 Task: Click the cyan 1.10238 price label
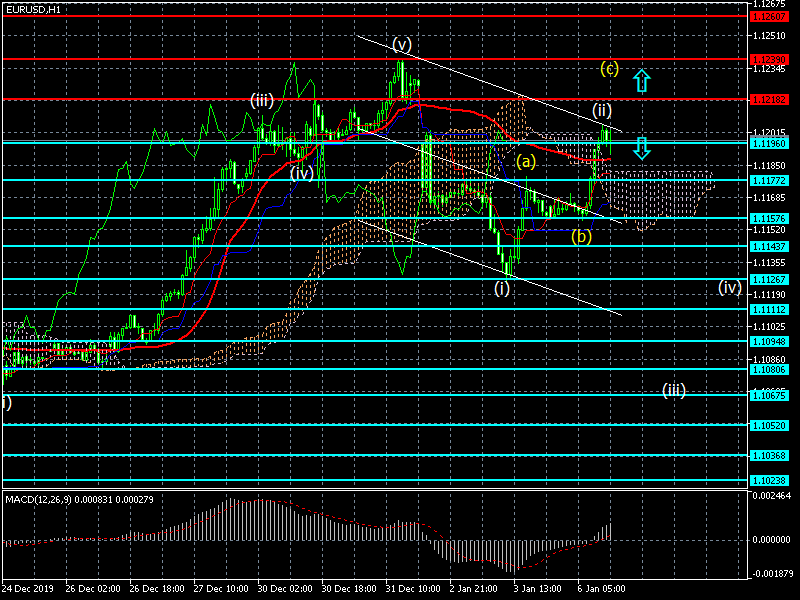pyautogui.click(x=769, y=481)
